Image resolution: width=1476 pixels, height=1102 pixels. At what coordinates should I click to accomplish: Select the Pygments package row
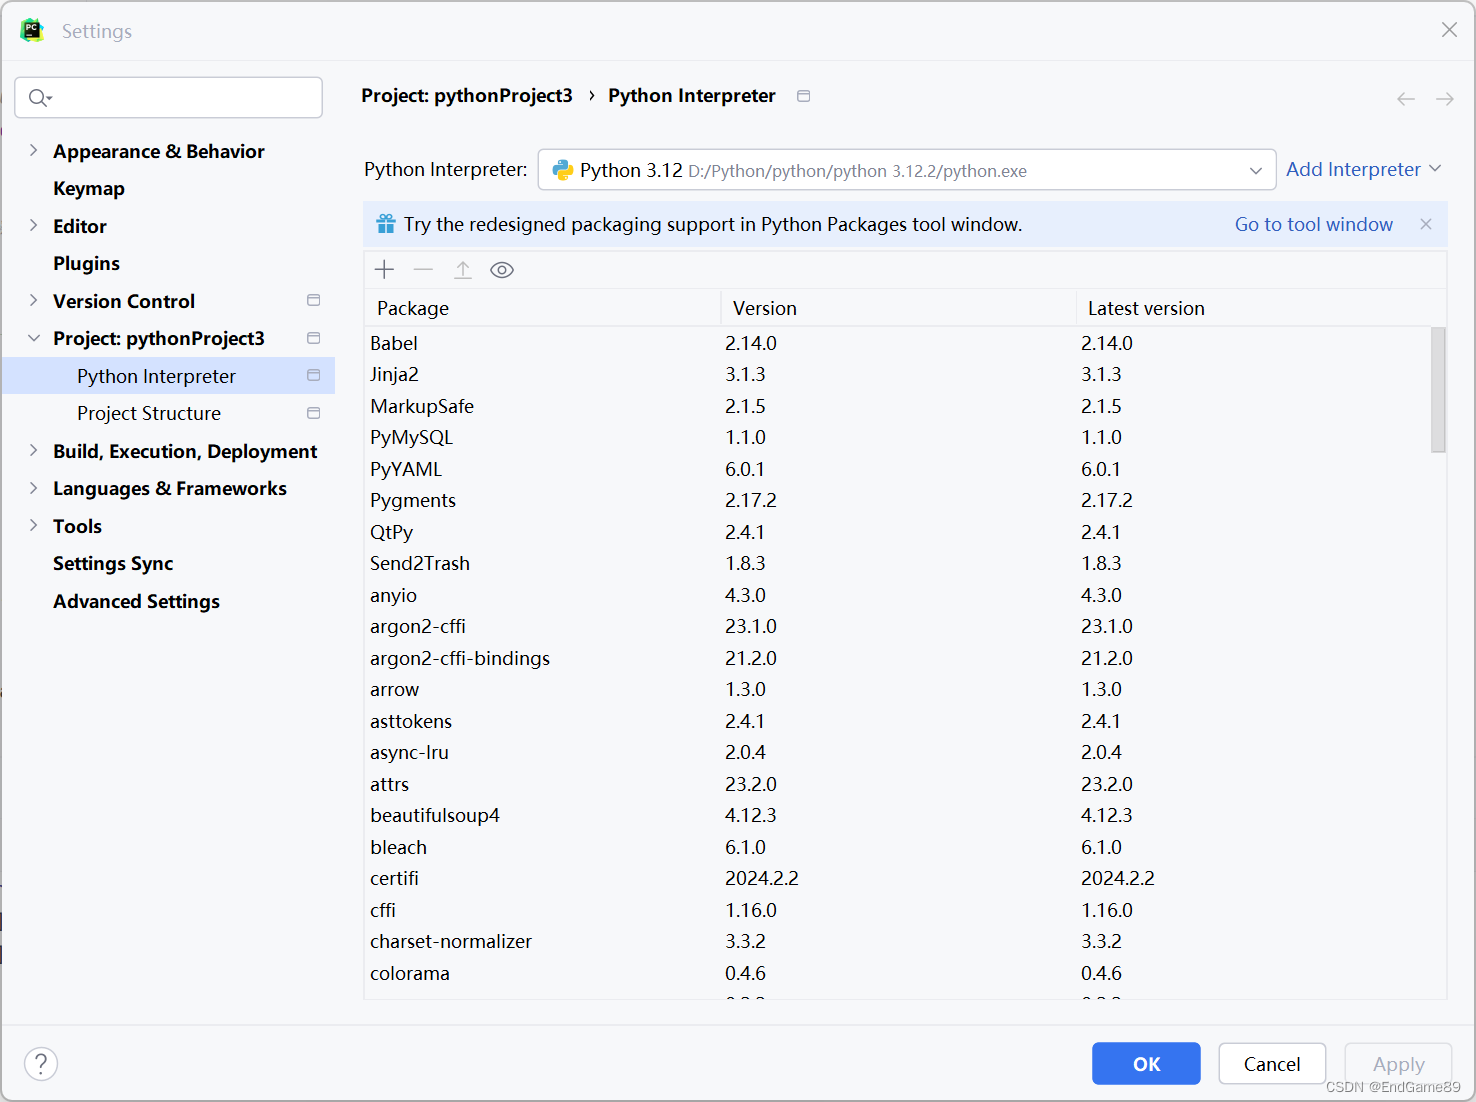pos(897,500)
